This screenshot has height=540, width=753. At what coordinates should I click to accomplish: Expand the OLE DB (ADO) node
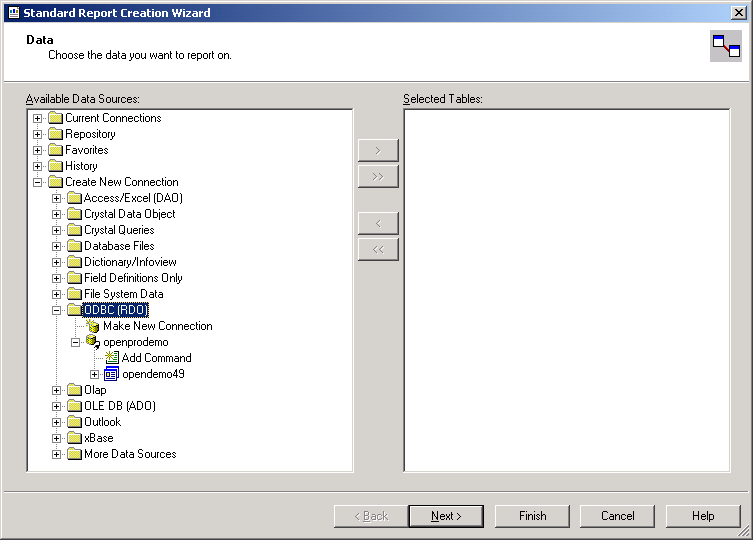[57, 406]
